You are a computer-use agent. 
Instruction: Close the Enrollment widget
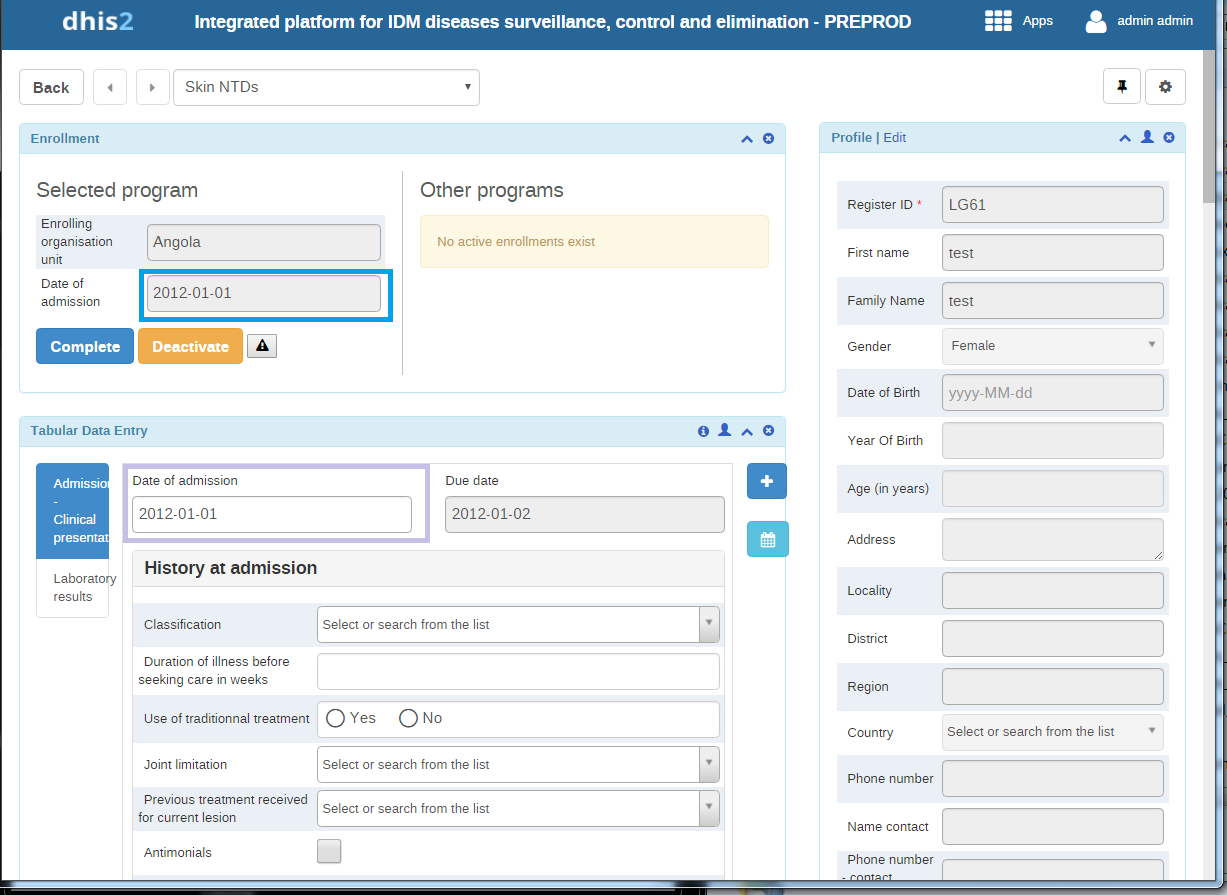768,139
